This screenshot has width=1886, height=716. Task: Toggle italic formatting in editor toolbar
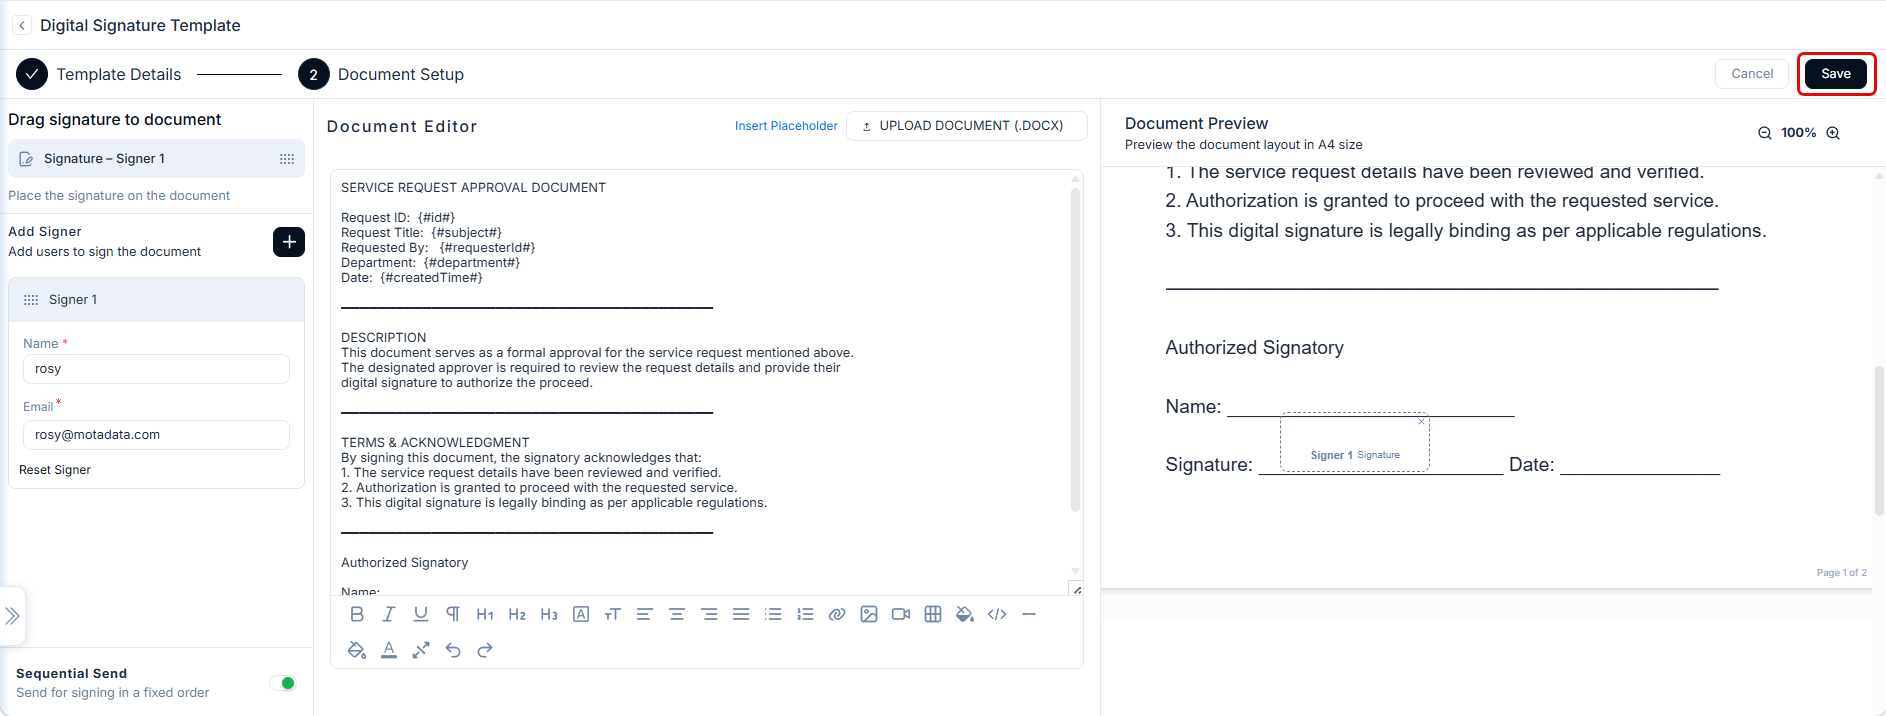coord(389,614)
